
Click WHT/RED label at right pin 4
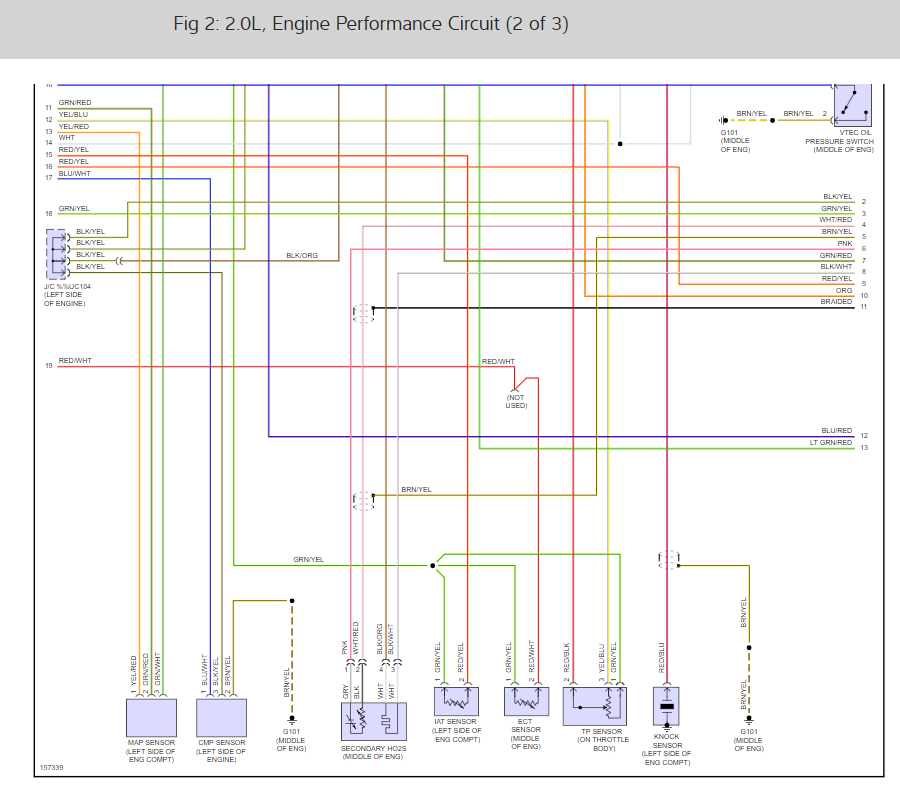pos(836,220)
